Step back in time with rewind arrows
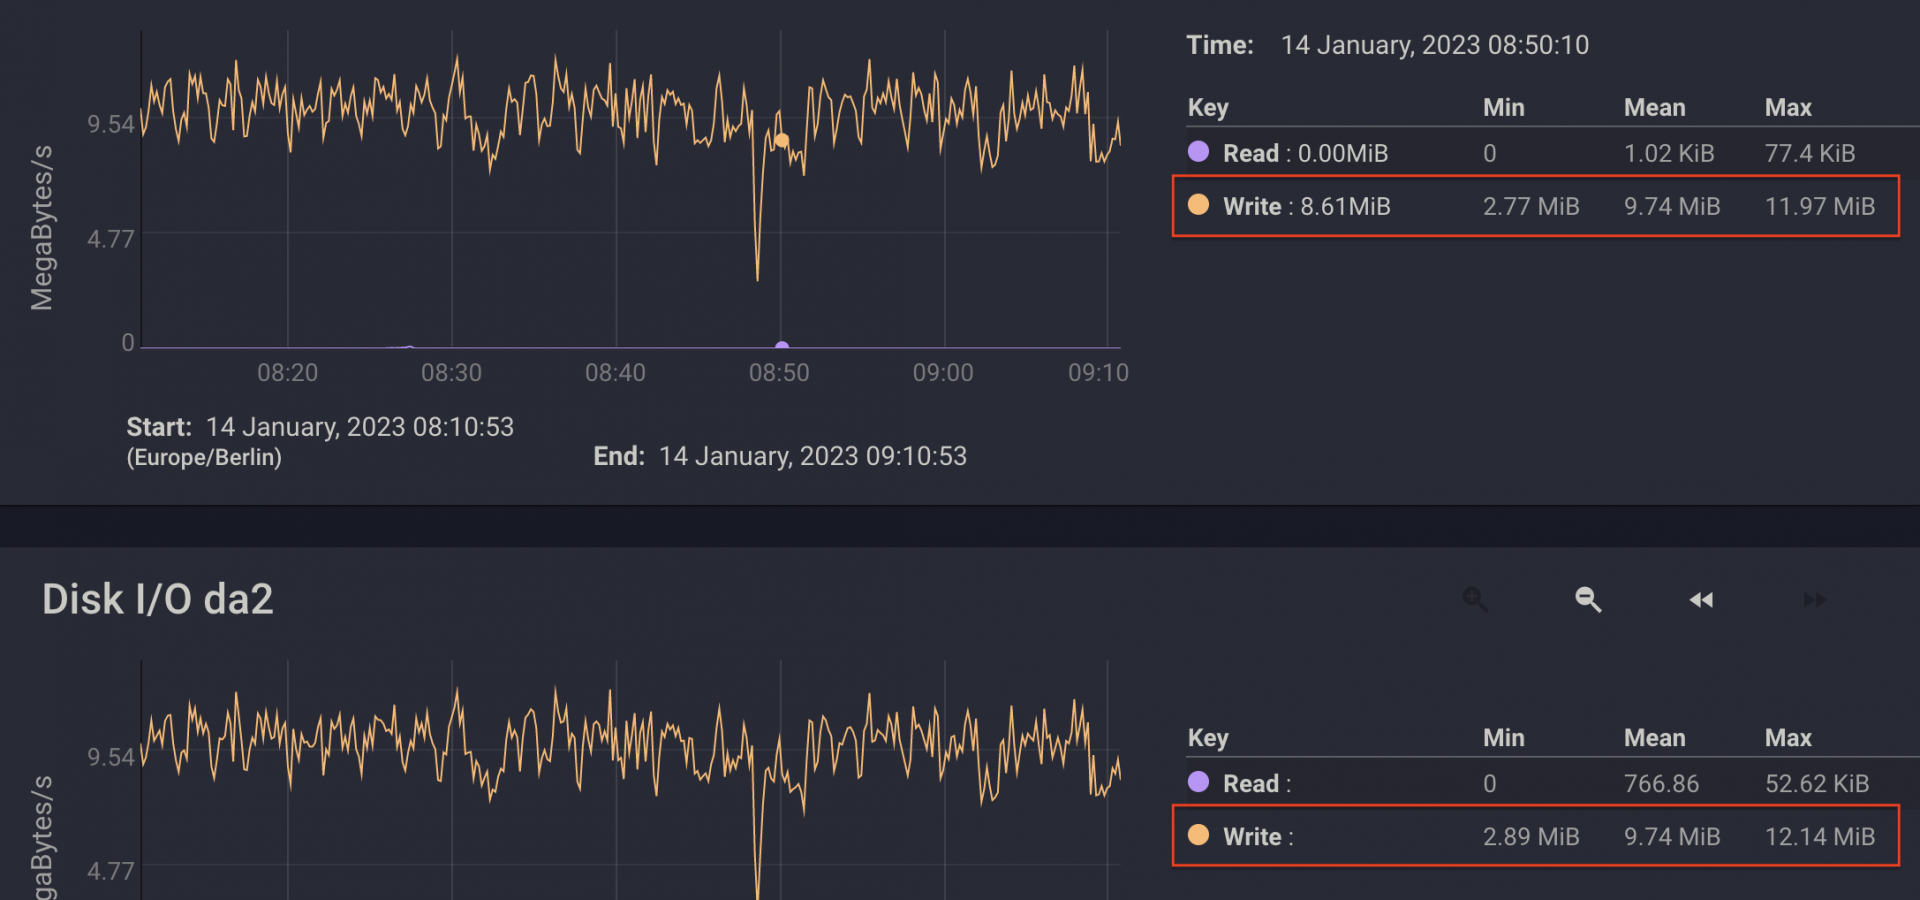 1701,600
